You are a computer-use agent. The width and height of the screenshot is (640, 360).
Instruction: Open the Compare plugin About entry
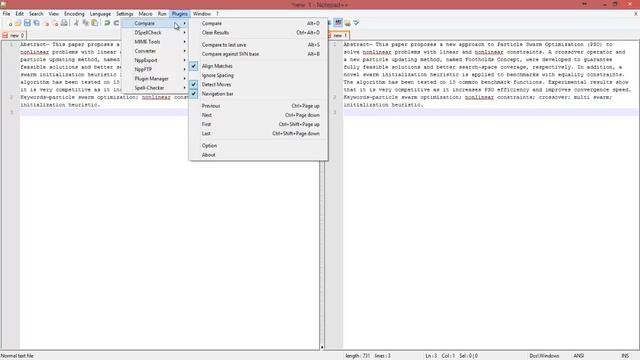click(x=258, y=155)
